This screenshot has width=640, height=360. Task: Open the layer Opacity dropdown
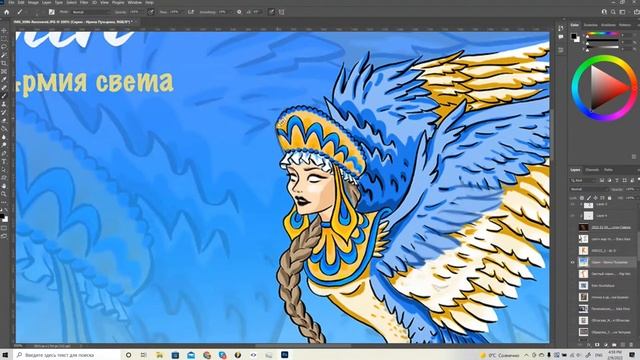click(x=632, y=189)
